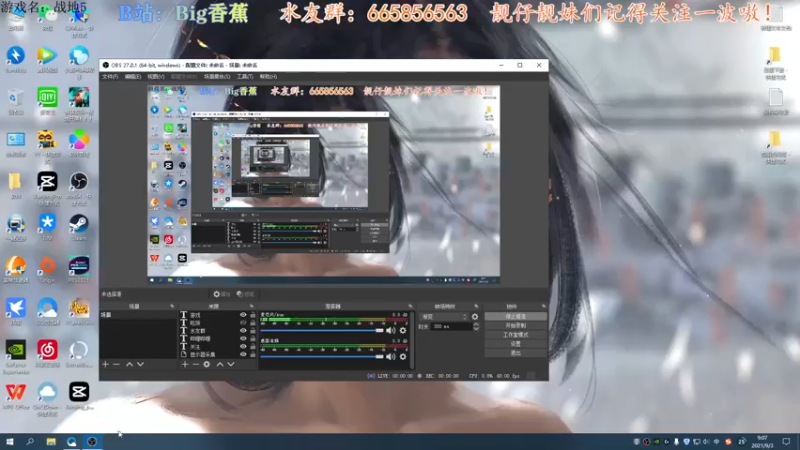Viewport: 800px width, 450px height.
Task: Adjust the 桌面音频 volume slider
Action: pyautogui.click(x=322, y=357)
